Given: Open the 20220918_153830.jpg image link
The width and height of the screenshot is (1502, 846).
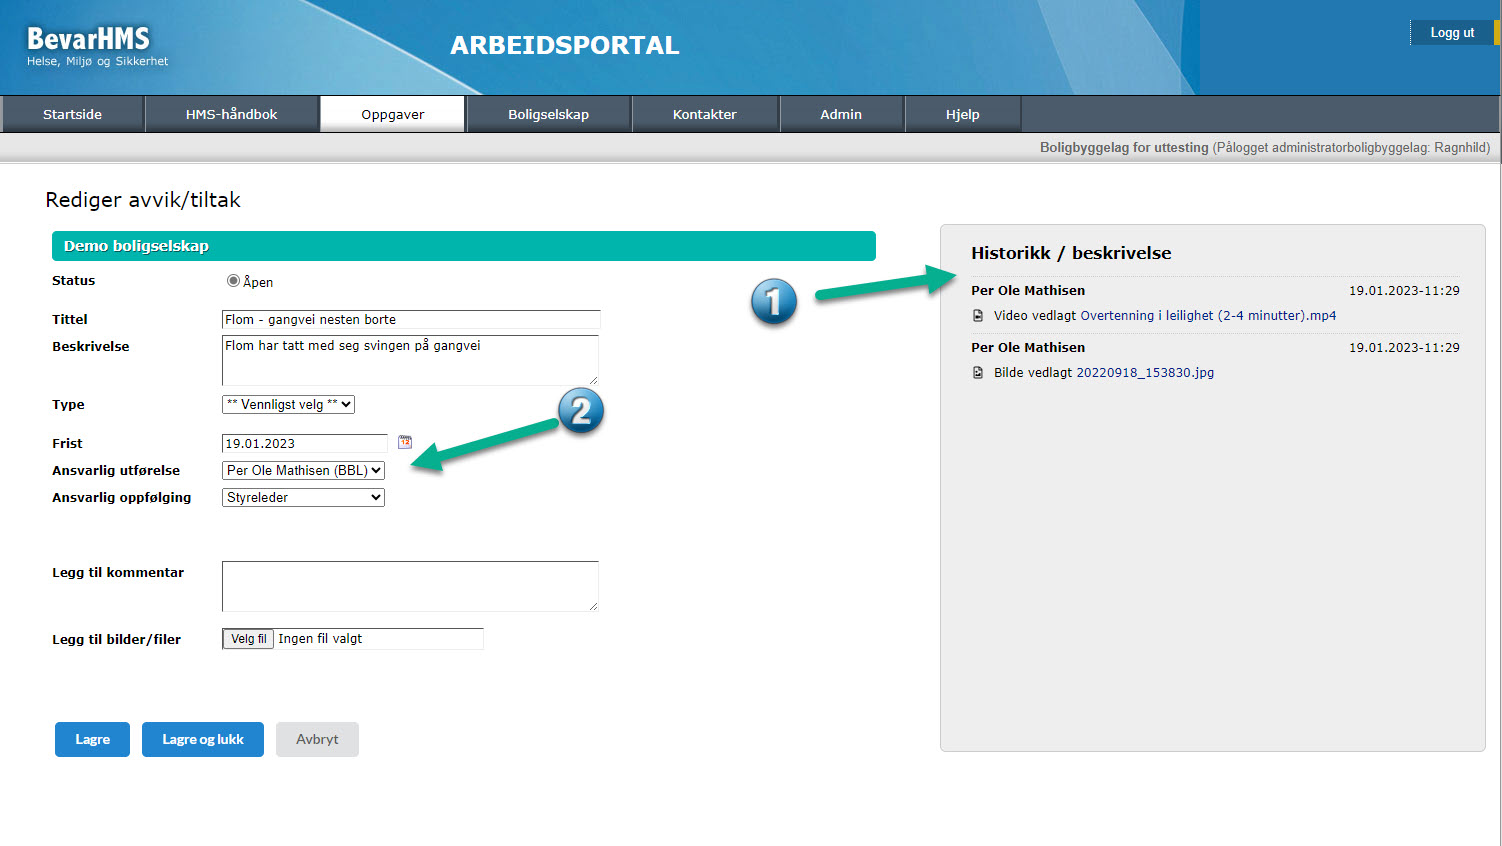Looking at the screenshot, I should 1145,373.
